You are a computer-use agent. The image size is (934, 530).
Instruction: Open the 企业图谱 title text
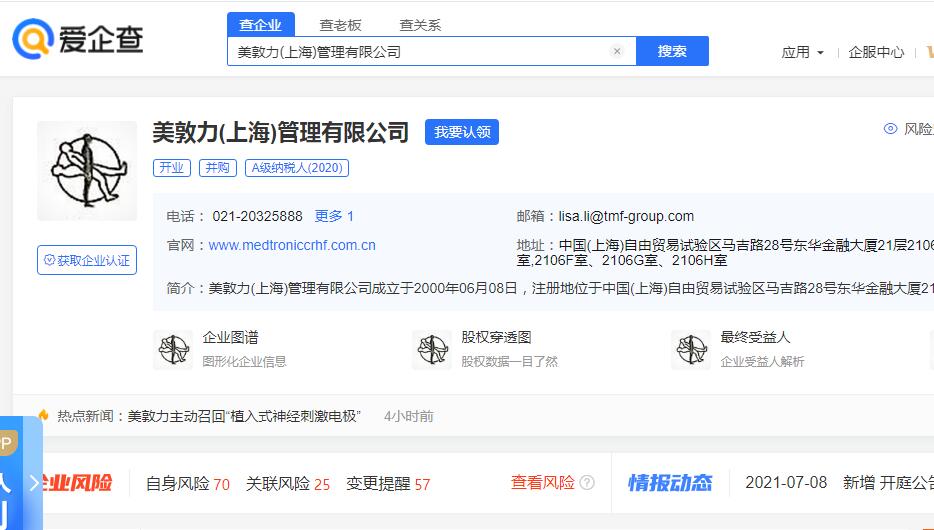[x=231, y=338]
